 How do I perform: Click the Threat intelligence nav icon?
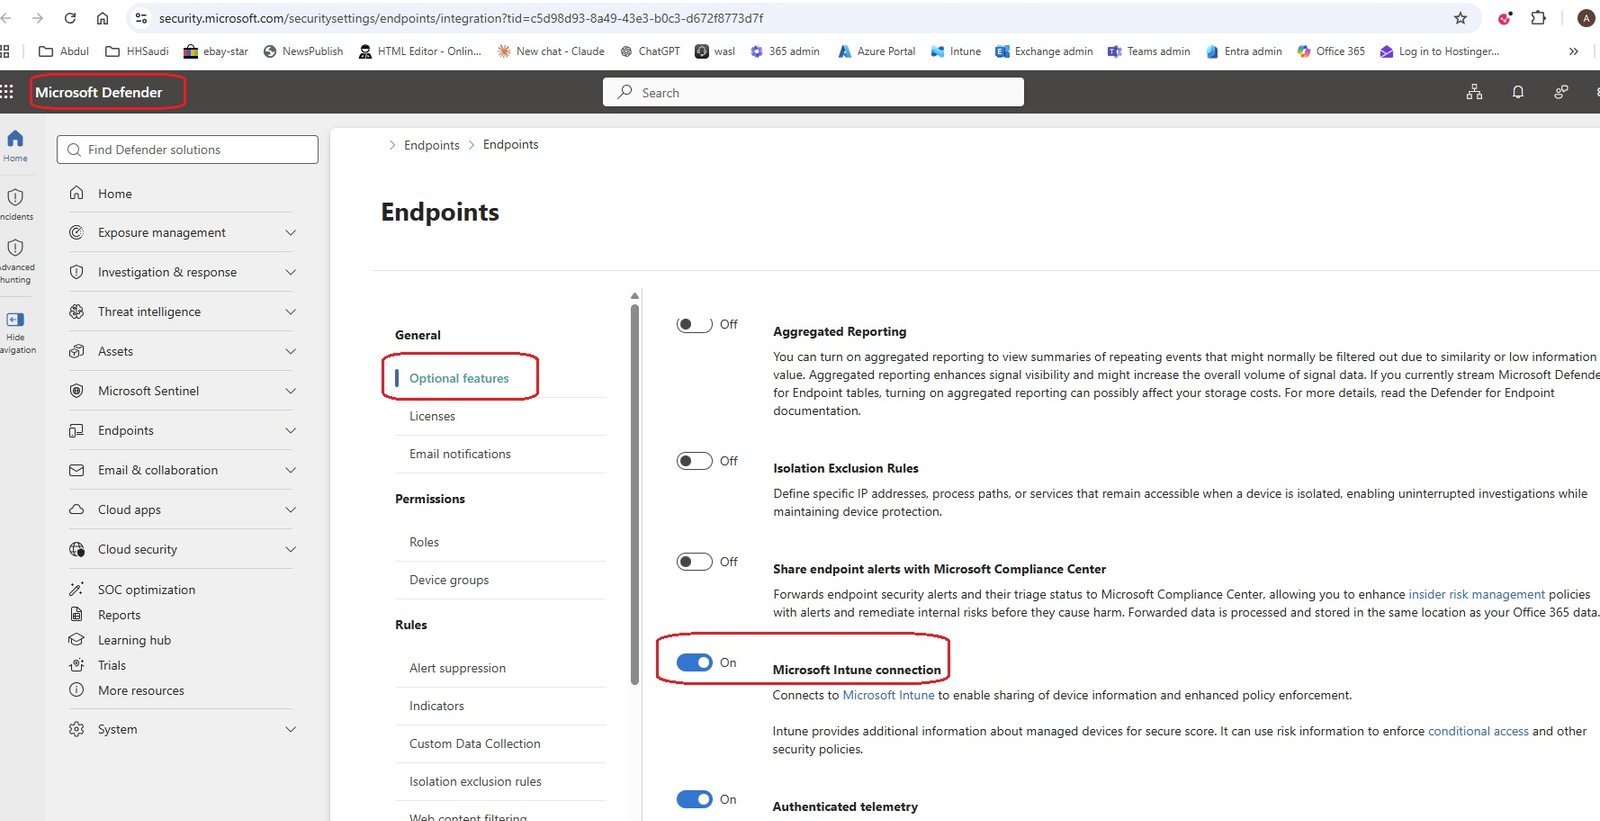tap(76, 312)
